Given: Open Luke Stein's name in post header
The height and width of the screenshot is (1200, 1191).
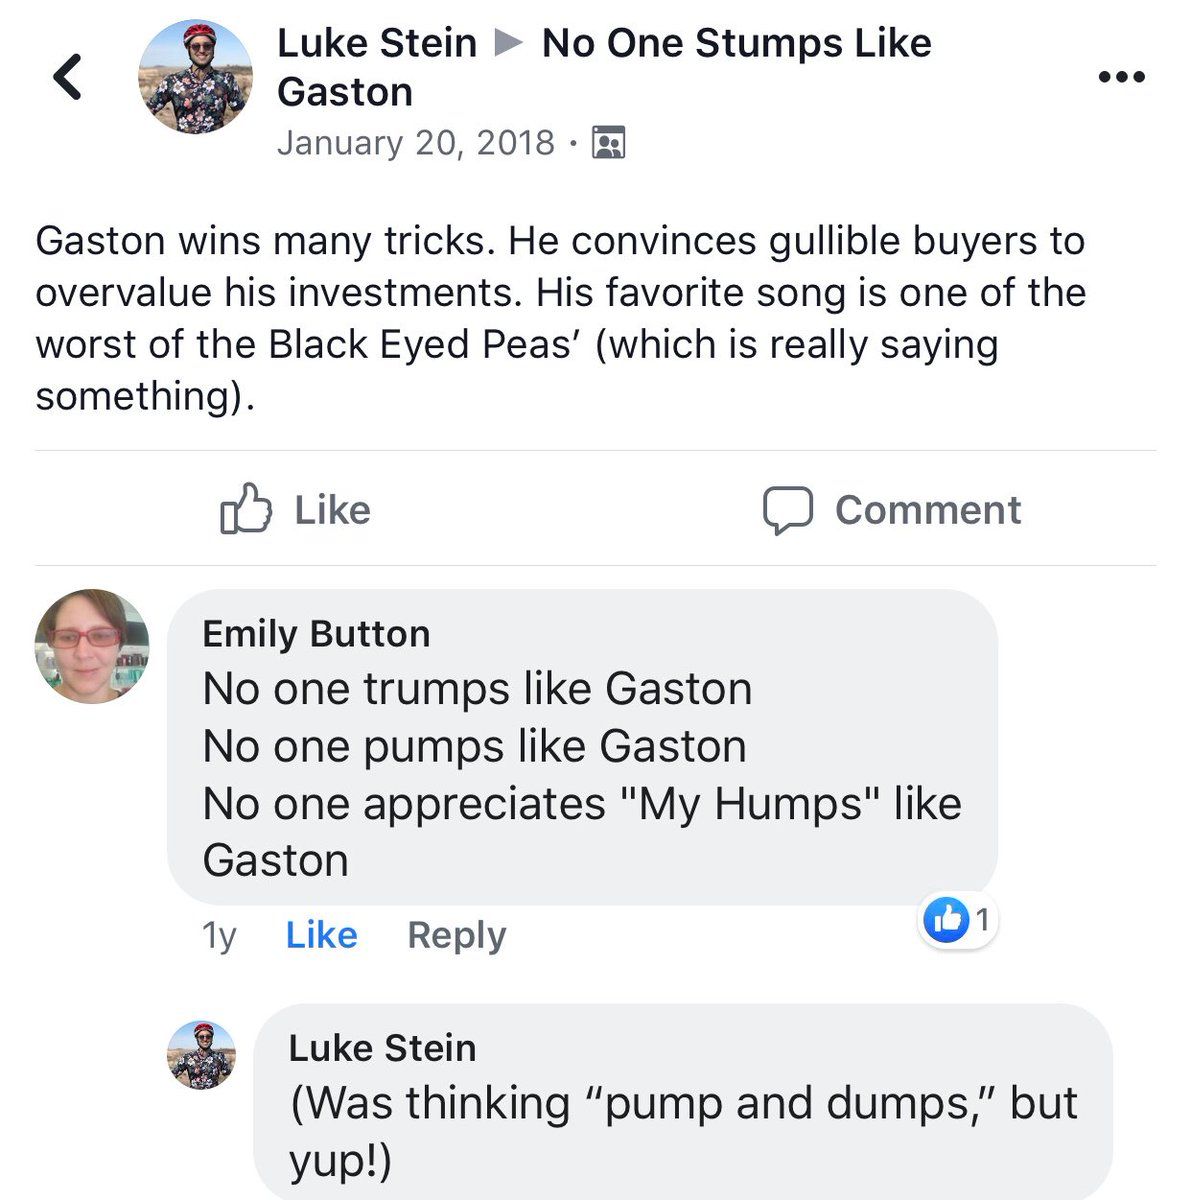Looking at the screenshot, I should pos(377,43).
